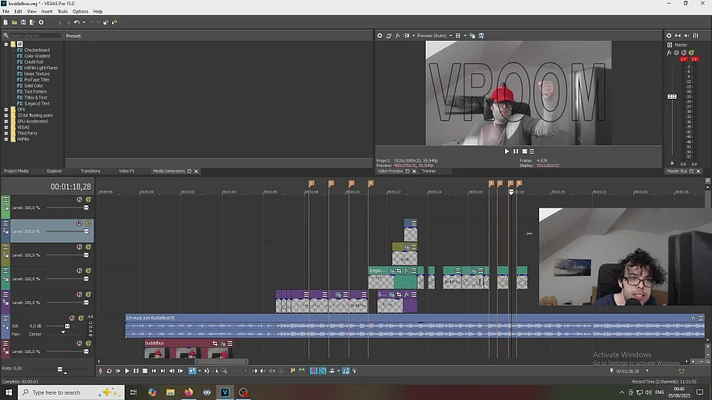Switch to the Project Media tab

point(16,171)
